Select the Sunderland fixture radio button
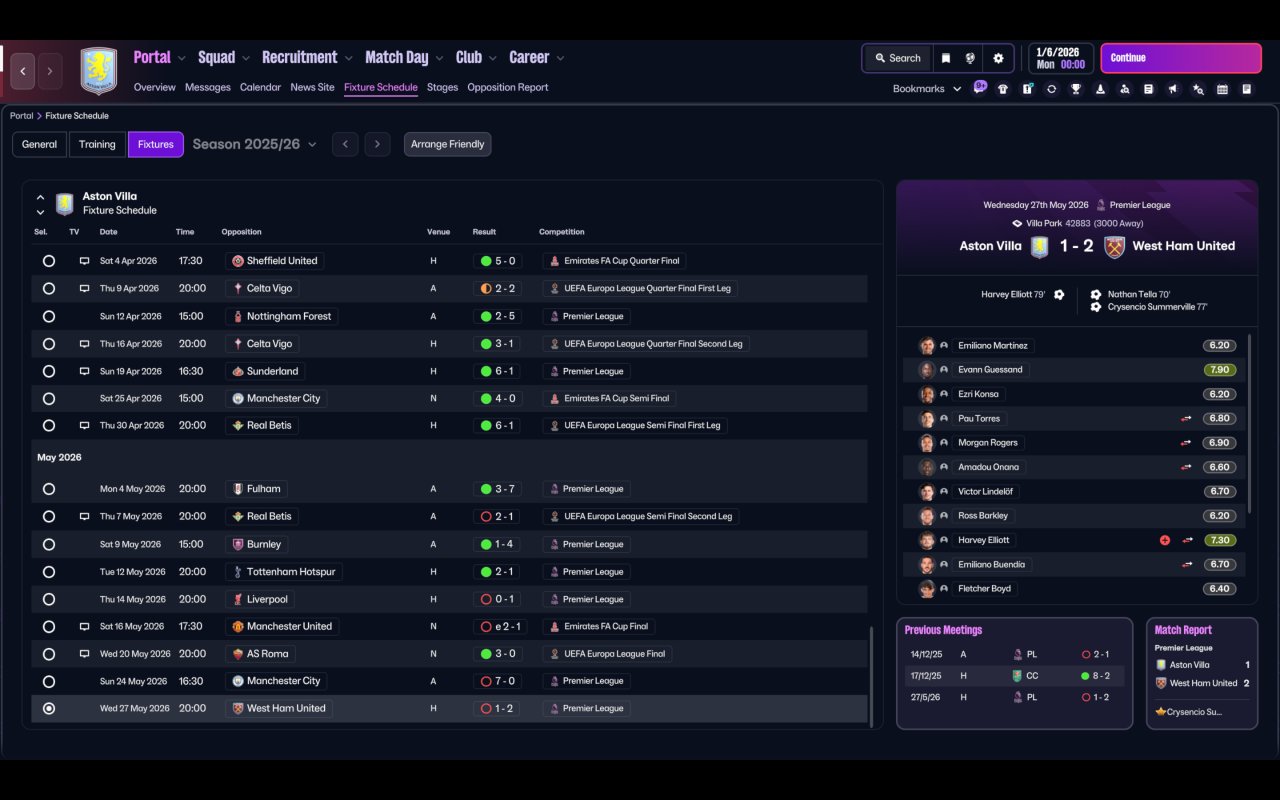 coord(49,371)
